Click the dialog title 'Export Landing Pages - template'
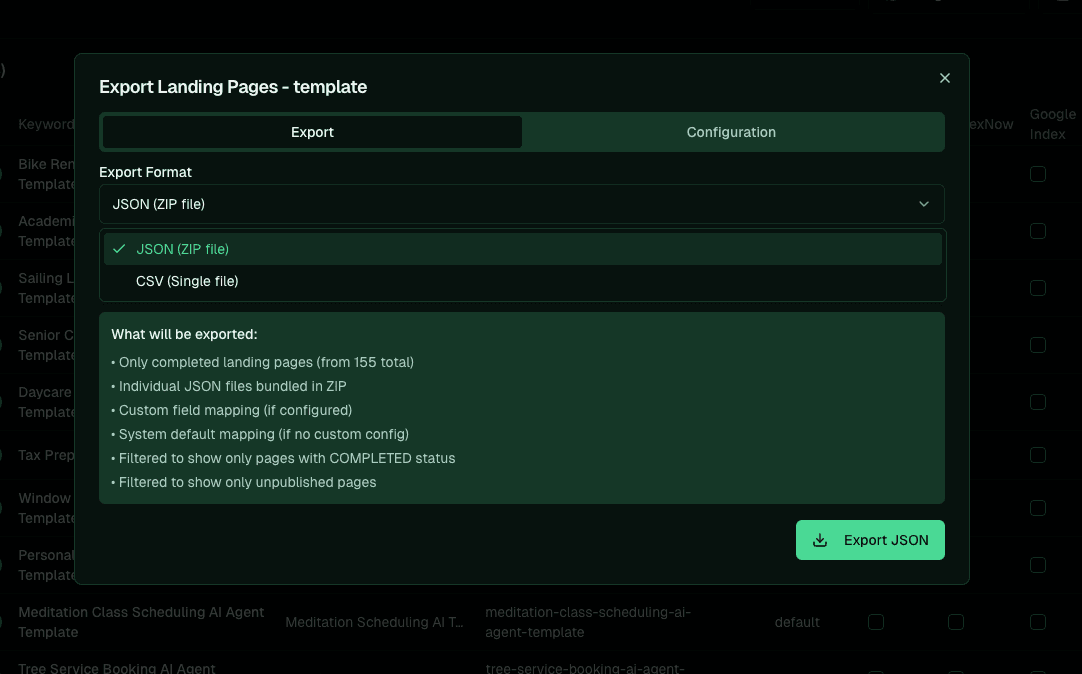This screenshot has height=674, width=1082. [233, 87]
